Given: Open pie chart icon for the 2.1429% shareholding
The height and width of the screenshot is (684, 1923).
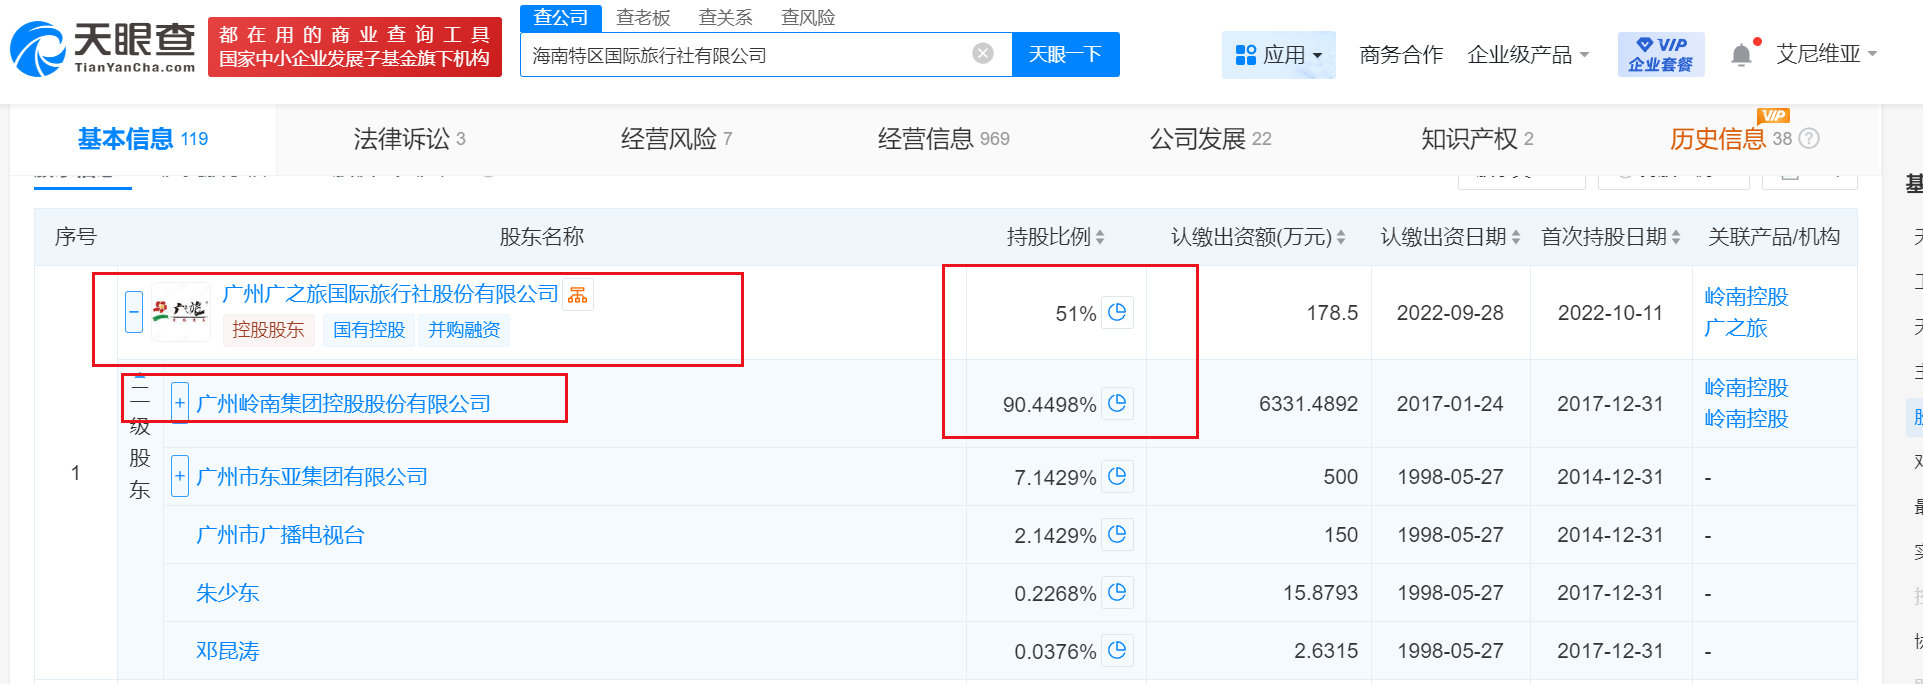Looking at the screenshot, I should click(1117, 534).
